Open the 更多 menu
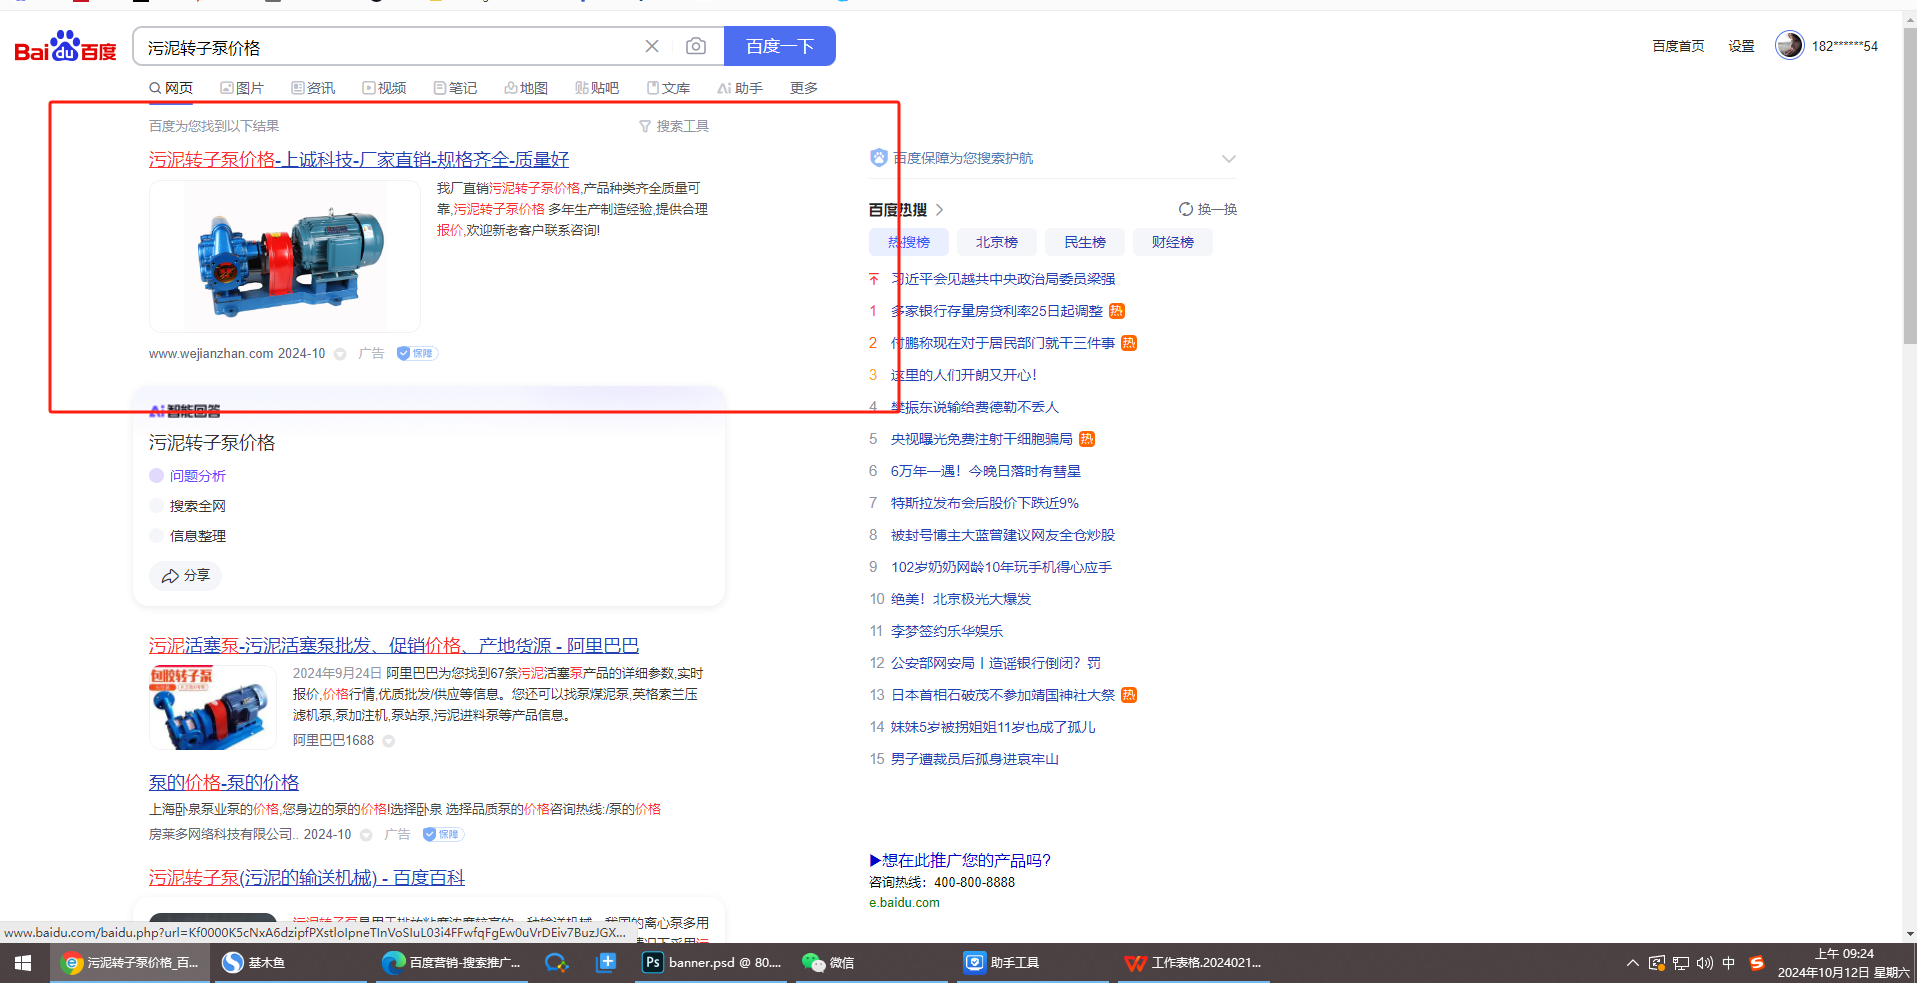Viewport: 1917px width, 983px height. (x=803, y=88)
